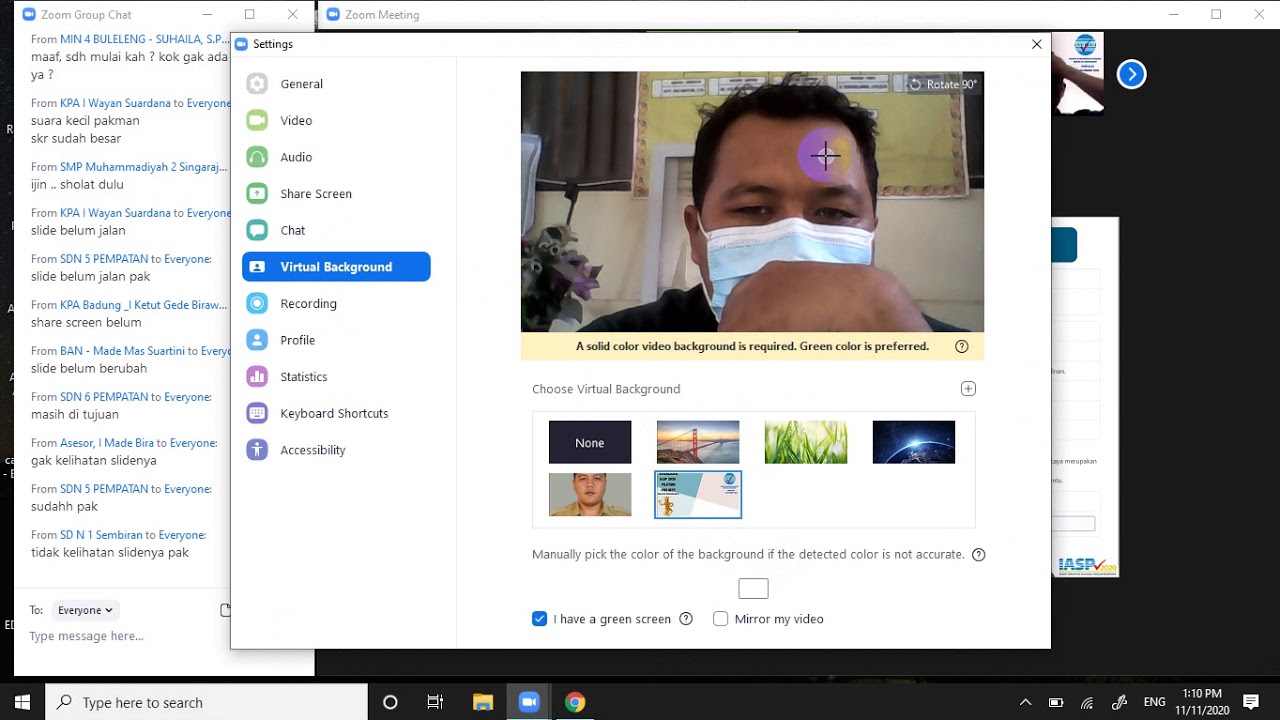This screenshot has width=1280, height=720.
Task: Select the man portrait background thumbnail
Action: tap(590, 495)
